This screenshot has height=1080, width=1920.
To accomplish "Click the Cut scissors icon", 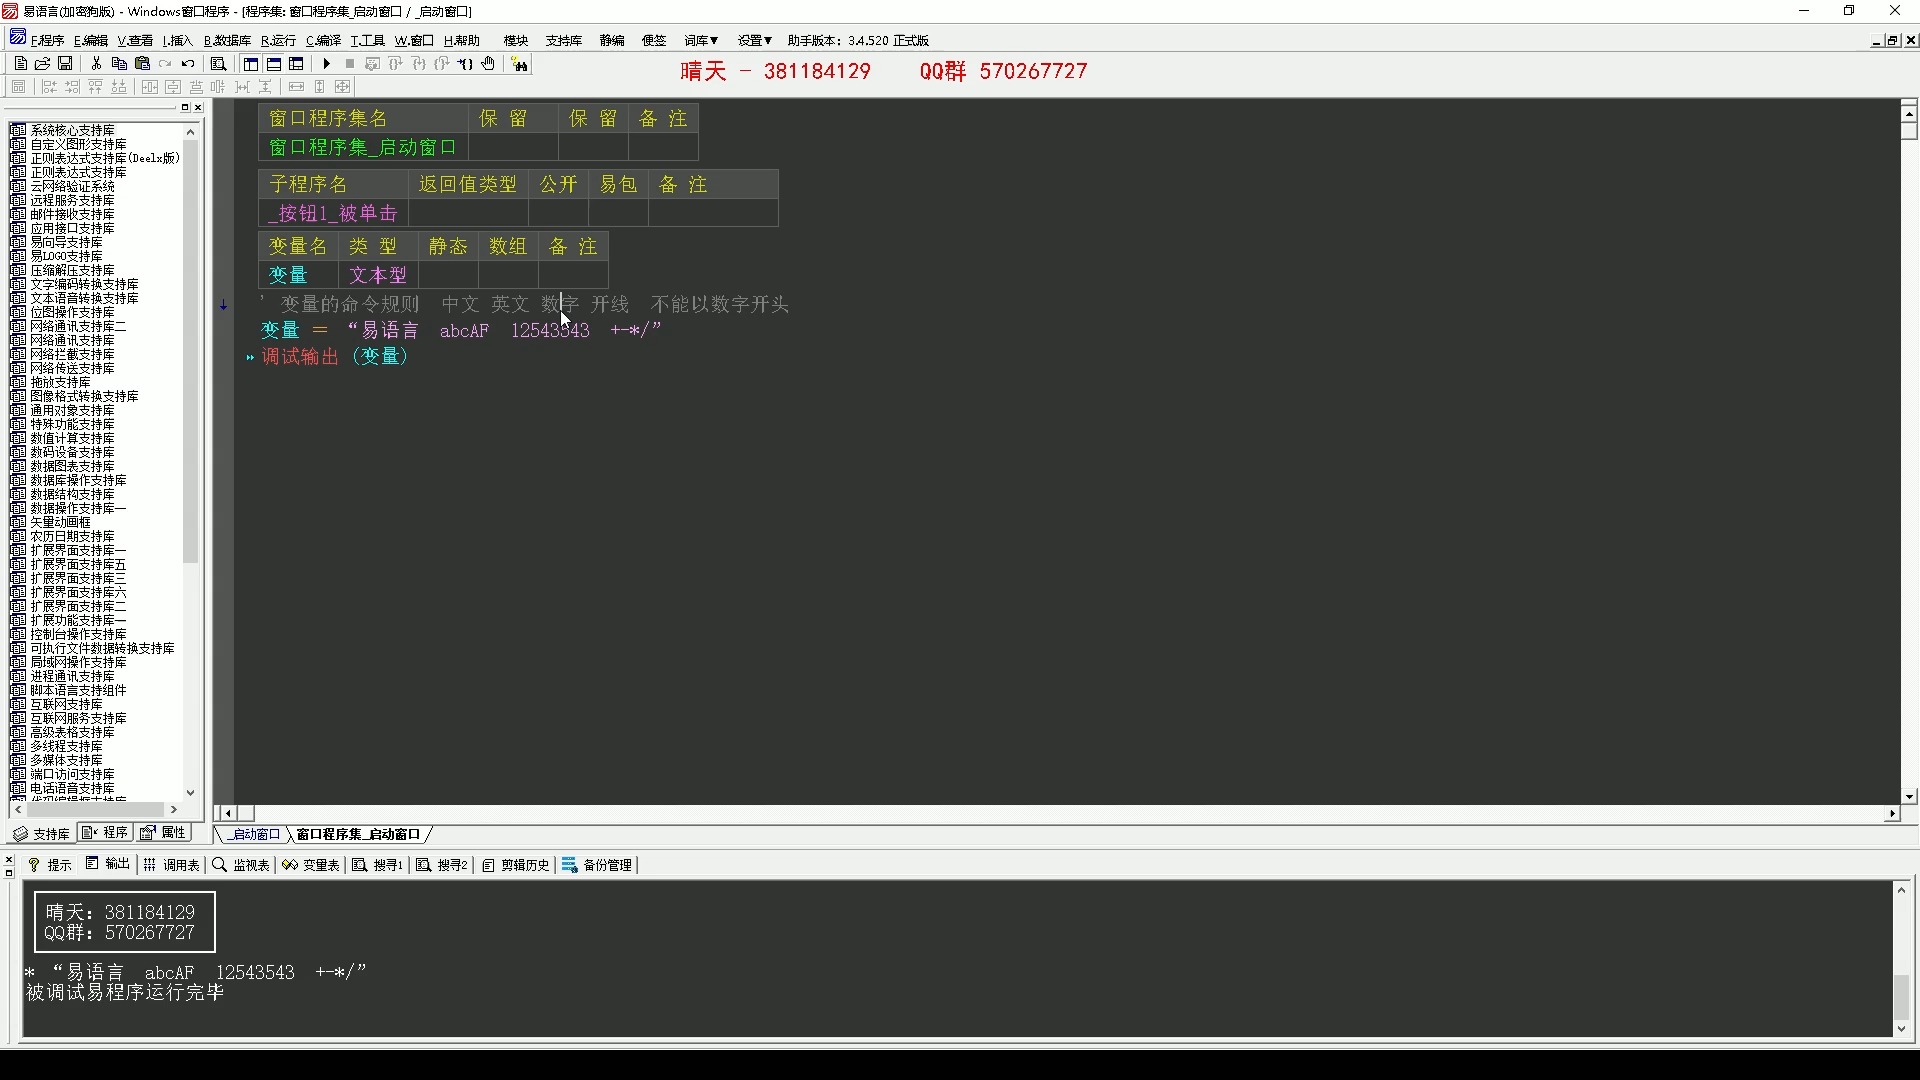I will click(x=96, y=63).
